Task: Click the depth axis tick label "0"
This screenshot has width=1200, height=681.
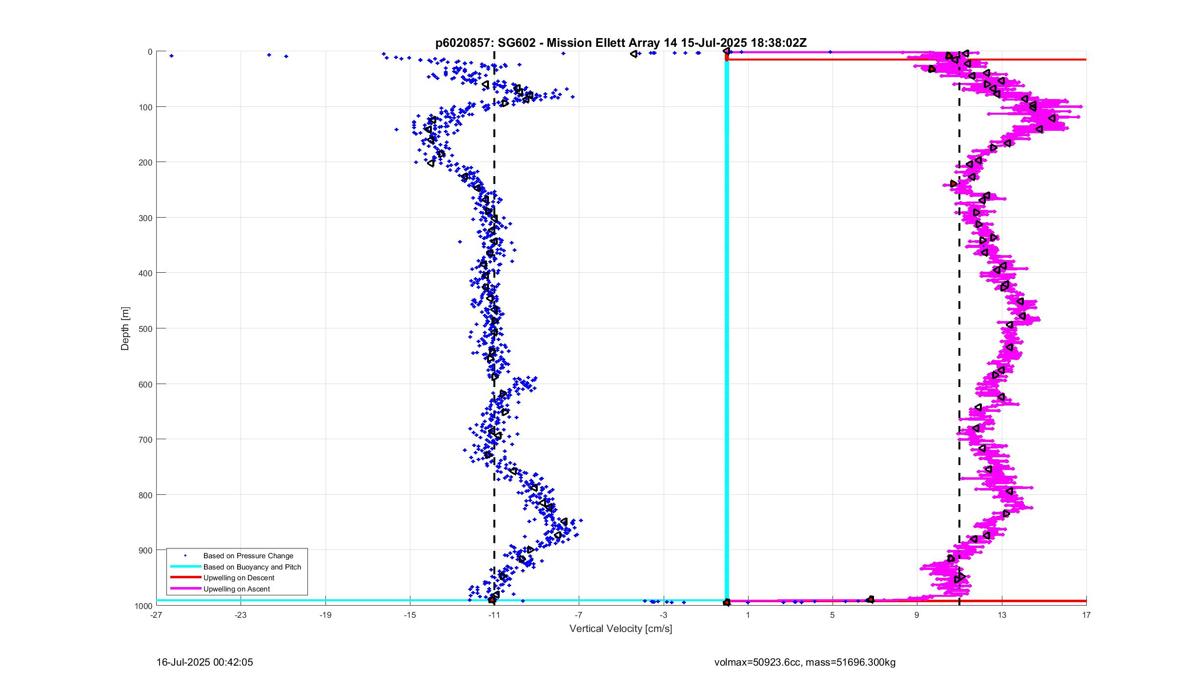Action: pos(149,52)
